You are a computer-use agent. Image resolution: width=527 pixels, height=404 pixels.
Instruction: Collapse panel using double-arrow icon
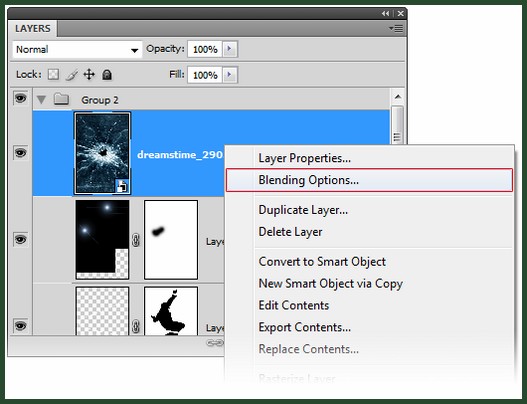tap(385, 13)
